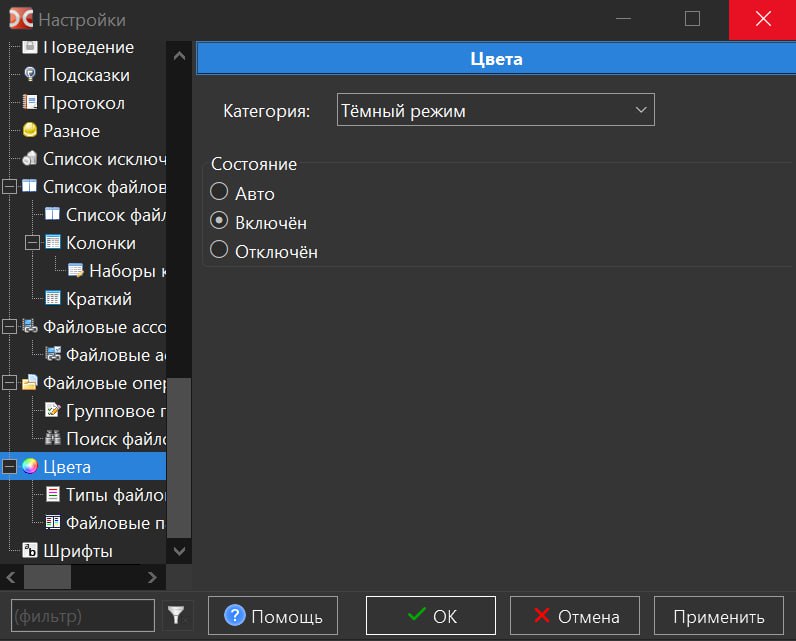Open the Категория dropdown list
796x641 pixels.
[x=496, y=110]
